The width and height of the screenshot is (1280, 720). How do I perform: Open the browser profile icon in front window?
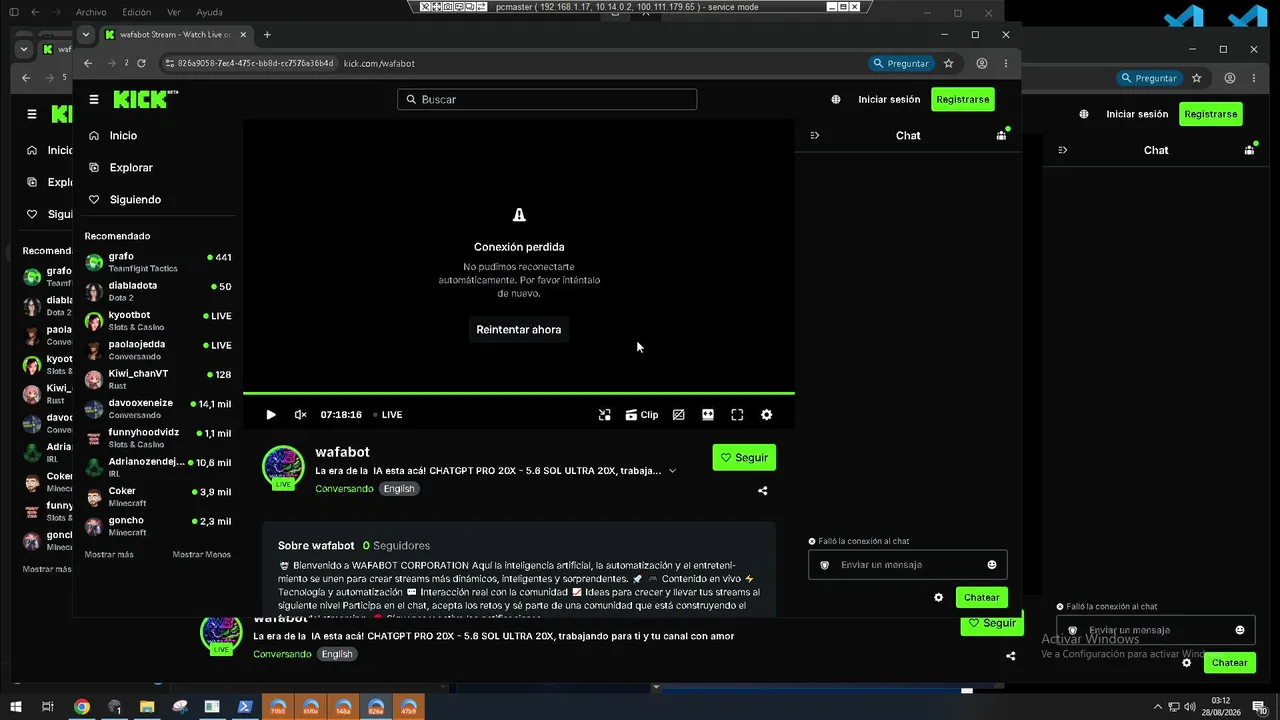982,64
